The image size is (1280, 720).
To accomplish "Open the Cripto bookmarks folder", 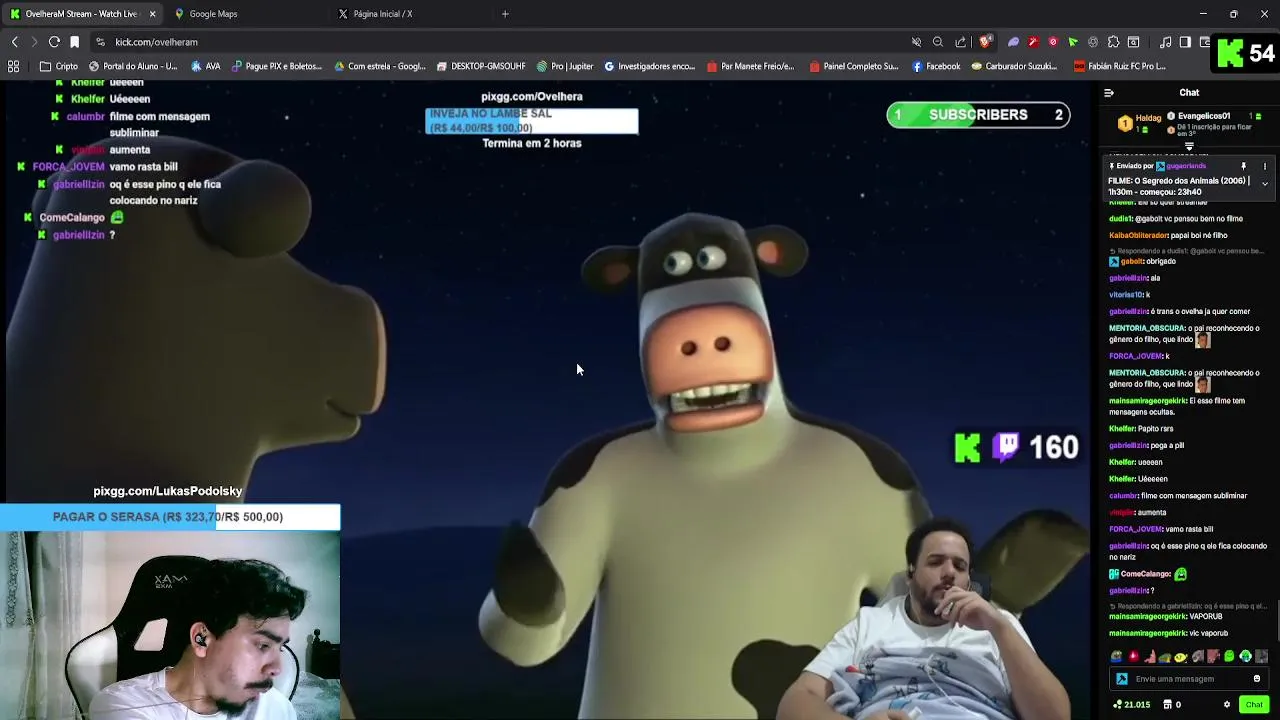I will coord(59,66).
